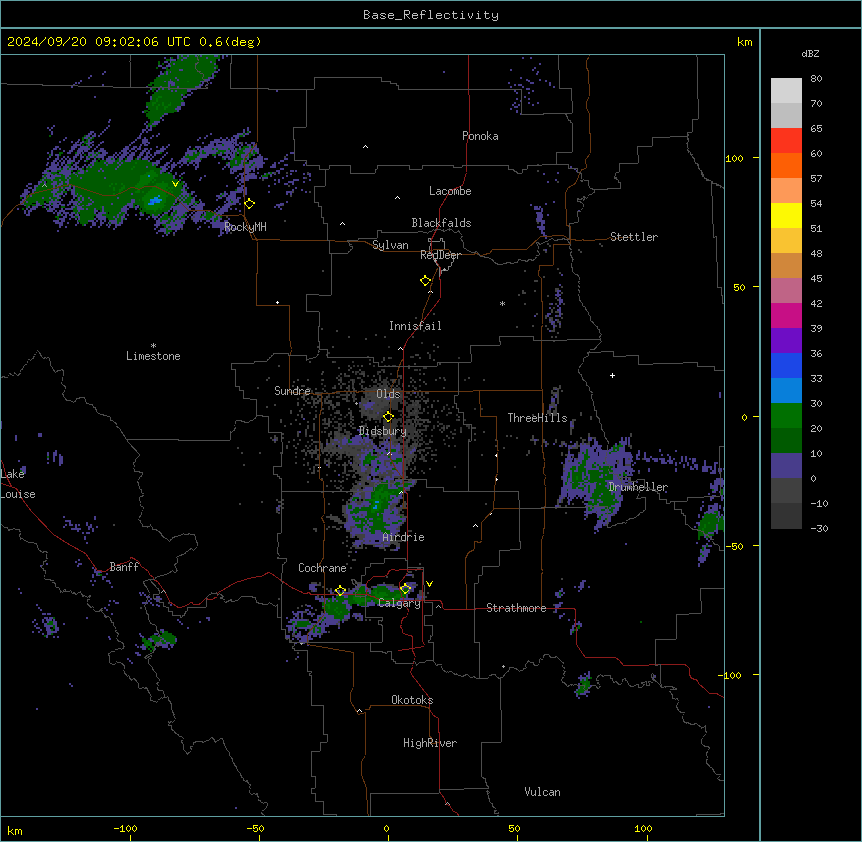
Task: Click the white asterisk above Limestone
Action: [153, 346]
